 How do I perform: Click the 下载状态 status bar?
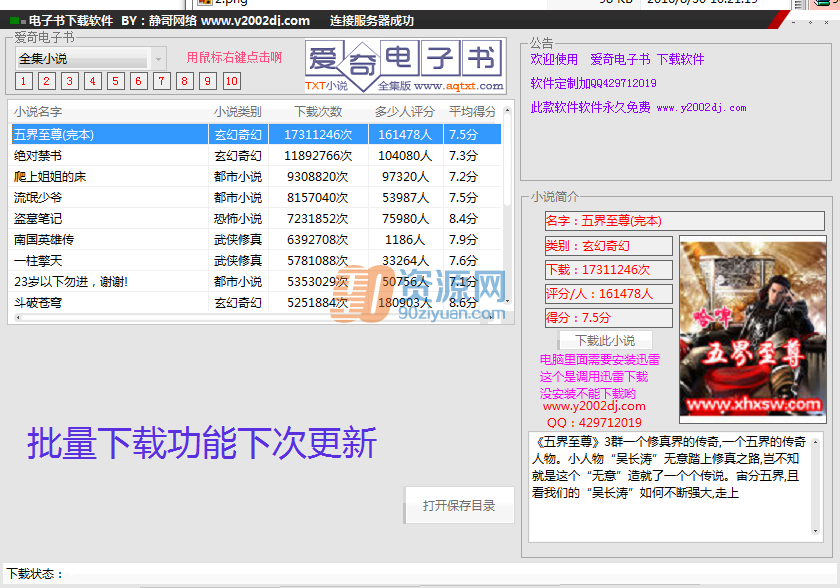point(420,574)
